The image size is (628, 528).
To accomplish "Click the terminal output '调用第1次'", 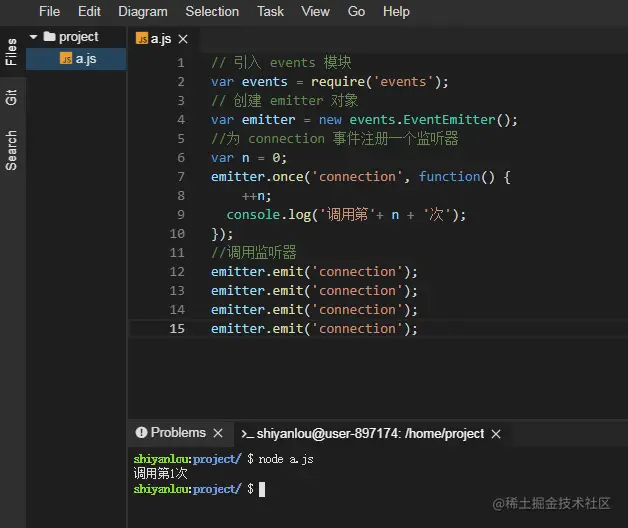I will point(160,474).
